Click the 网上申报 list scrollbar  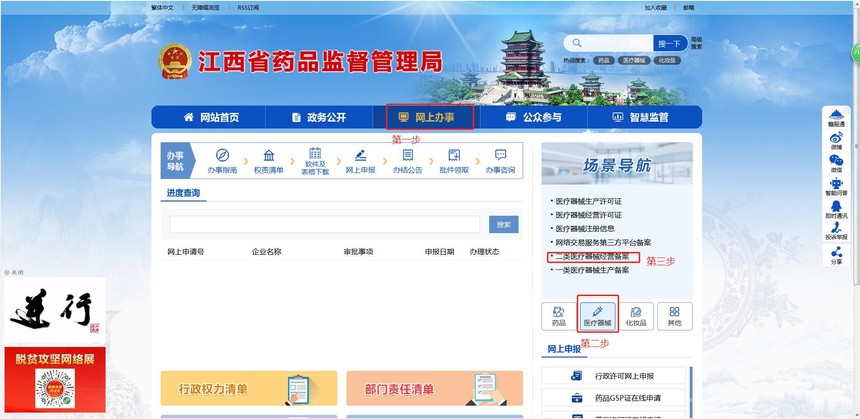(x=691, y=392)
